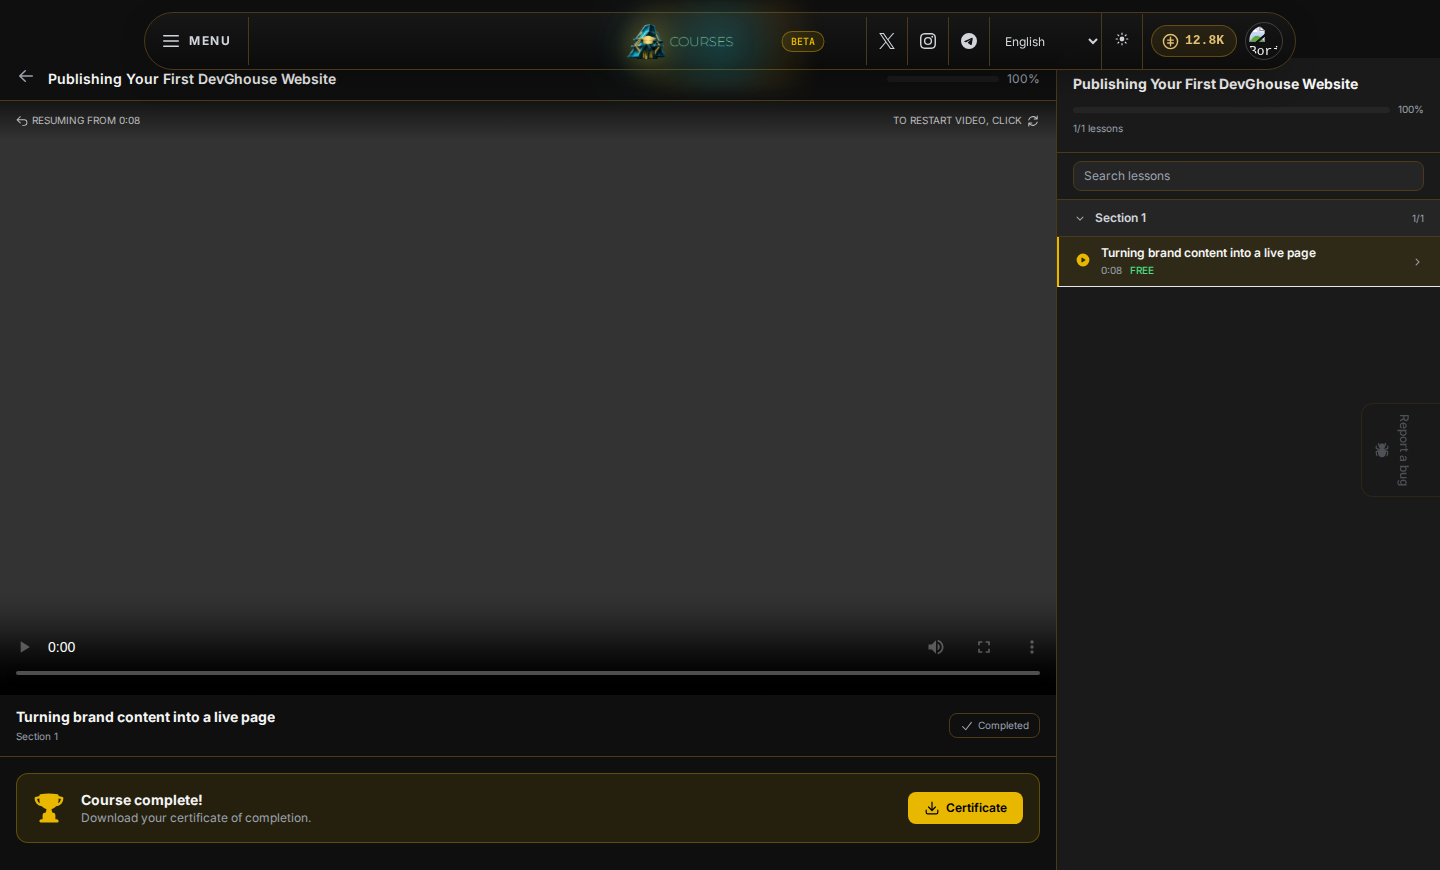Open the X (Twitter) social link
Viewport: 1440px width, 870px height.
click(x=887, y=41)
